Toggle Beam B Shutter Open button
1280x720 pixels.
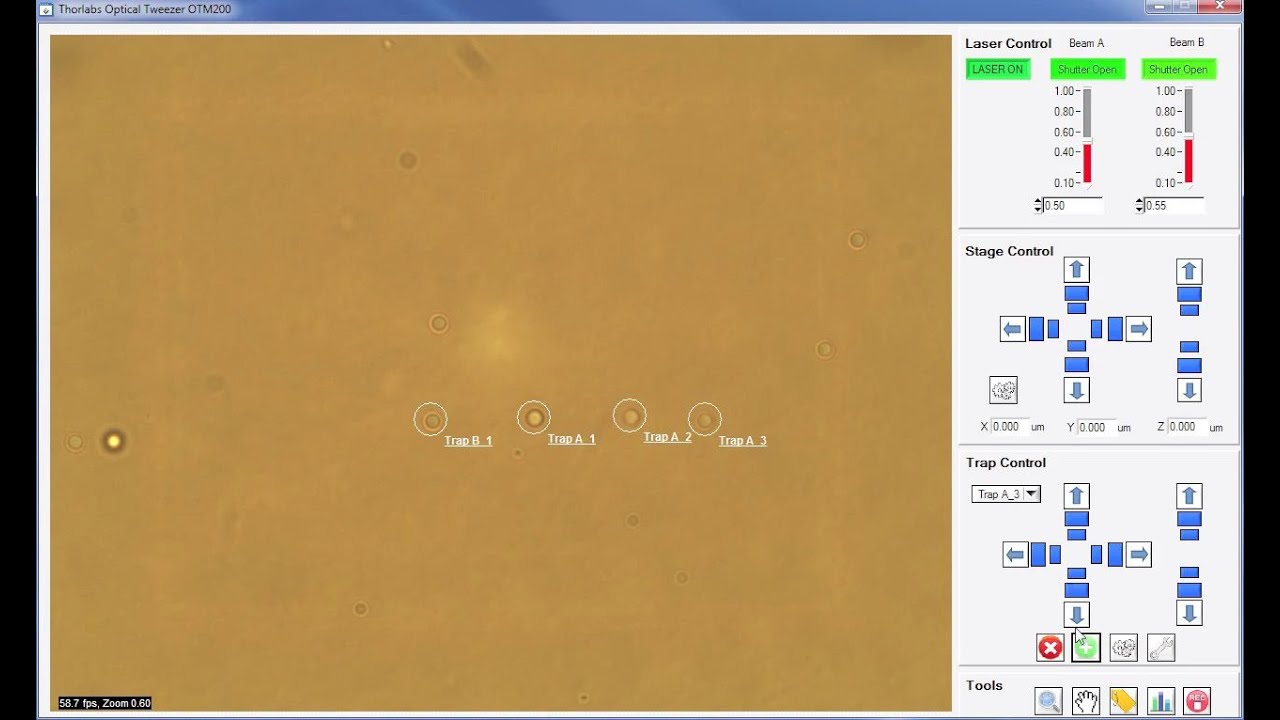coord(1178,69)
